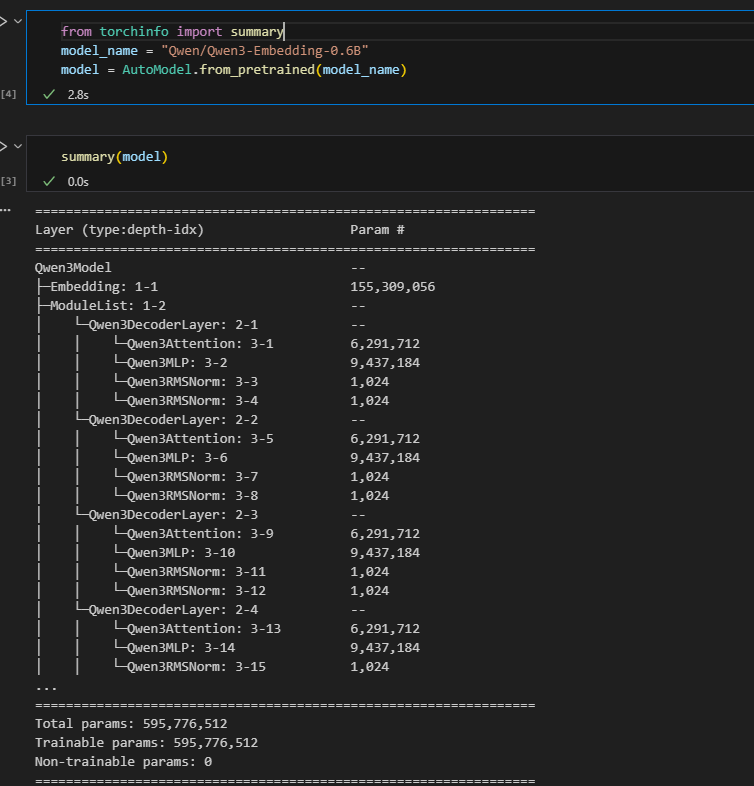This screenshot has width=754, height=786.
Task: Click execution count [3] label
Action: [9, 181]
